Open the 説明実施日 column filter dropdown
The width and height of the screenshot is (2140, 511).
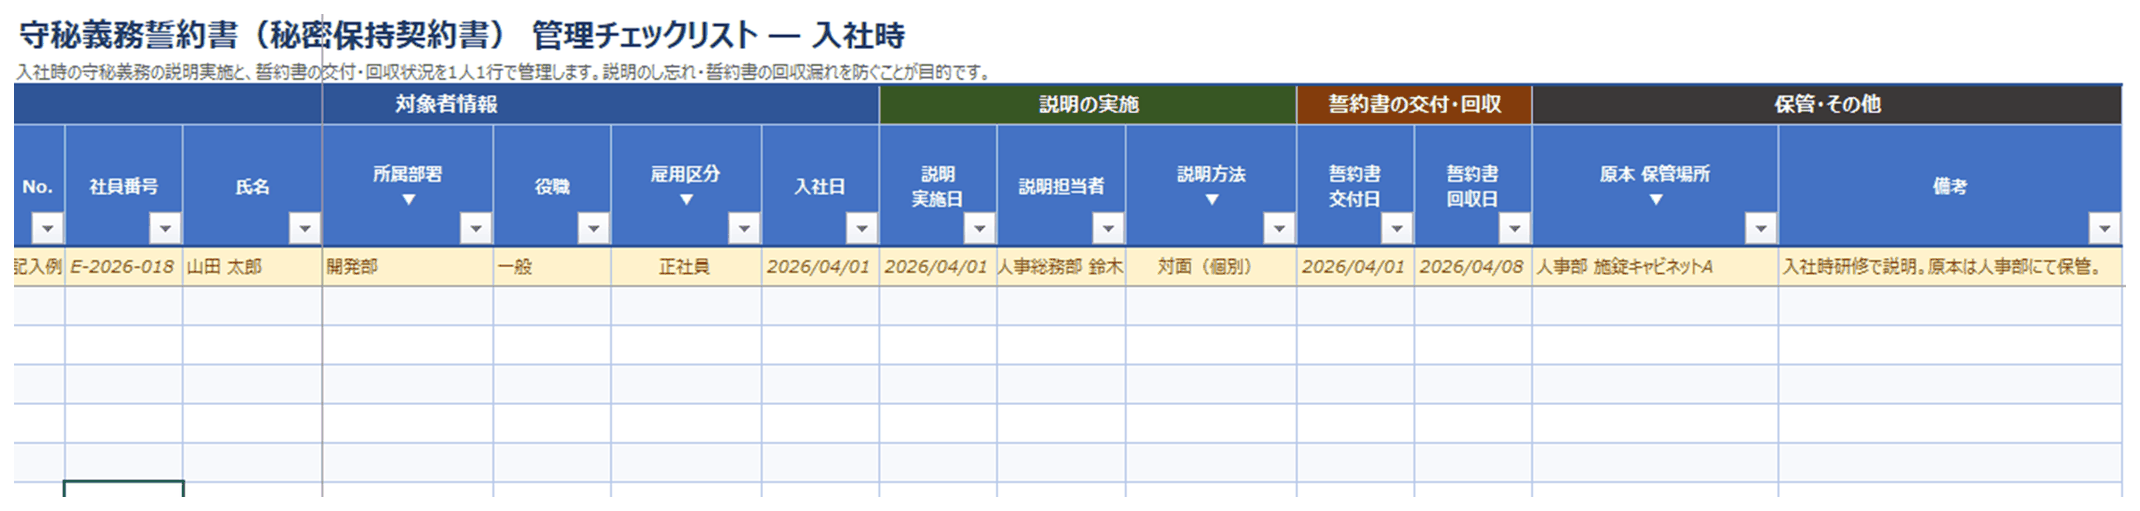(979, 229)
